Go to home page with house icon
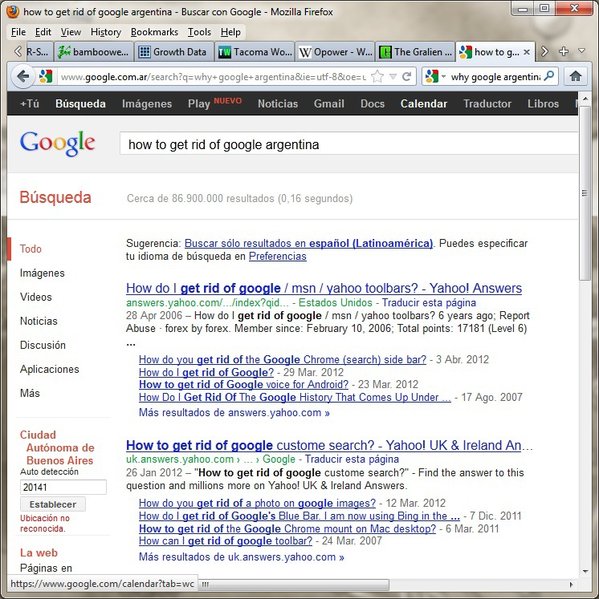Viewport: 599px width, 599px height. click(x=575, y=76)
